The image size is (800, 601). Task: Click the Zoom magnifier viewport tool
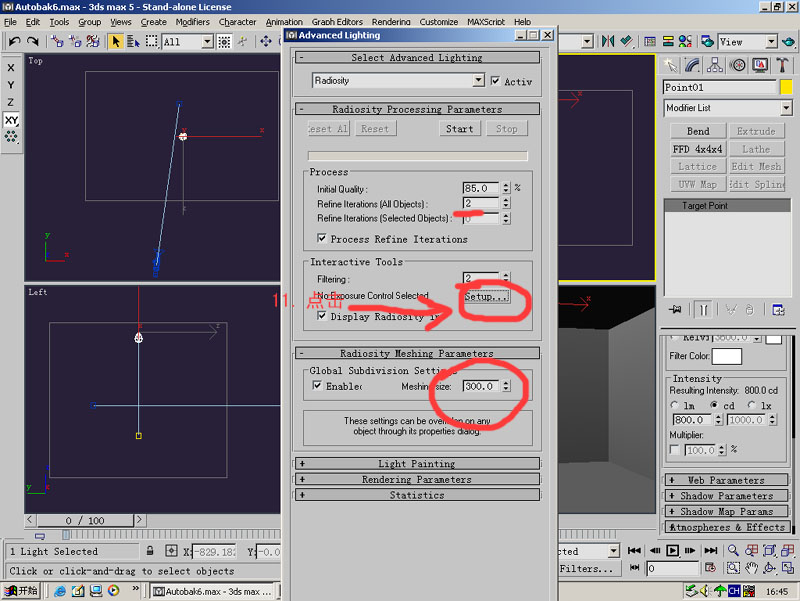[733, 550]
